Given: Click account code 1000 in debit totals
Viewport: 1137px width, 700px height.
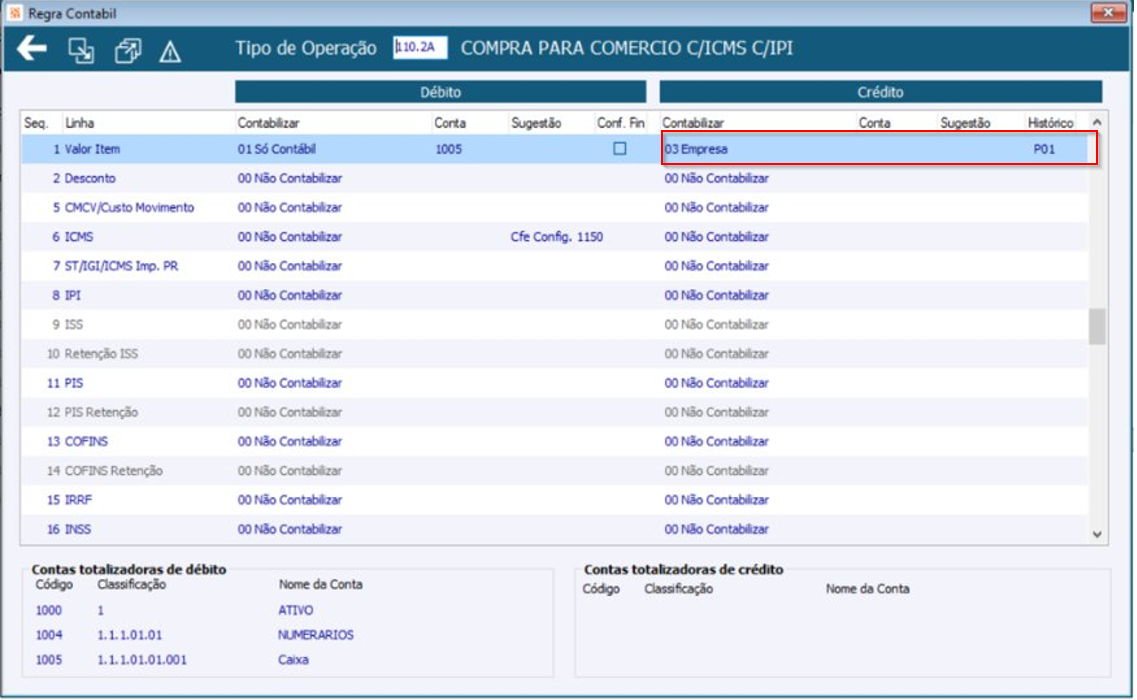Looking at the screenshot, I should (x=49, y=610).
